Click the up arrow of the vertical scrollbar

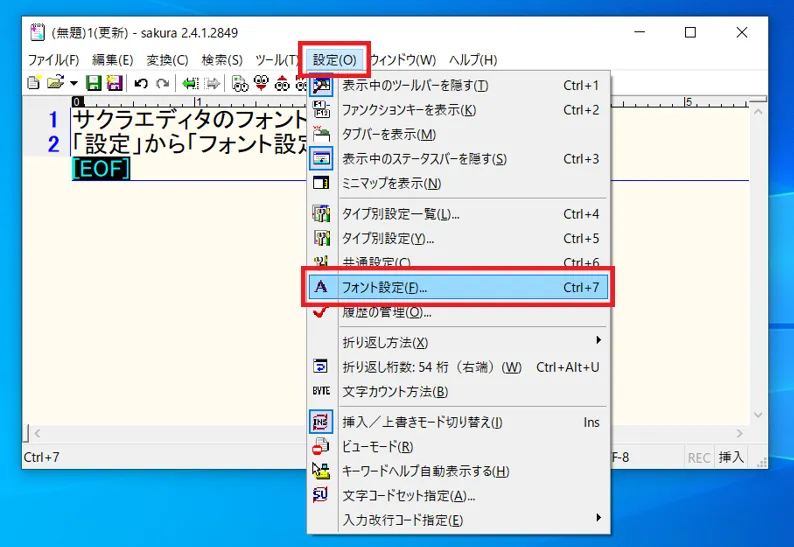758,112
